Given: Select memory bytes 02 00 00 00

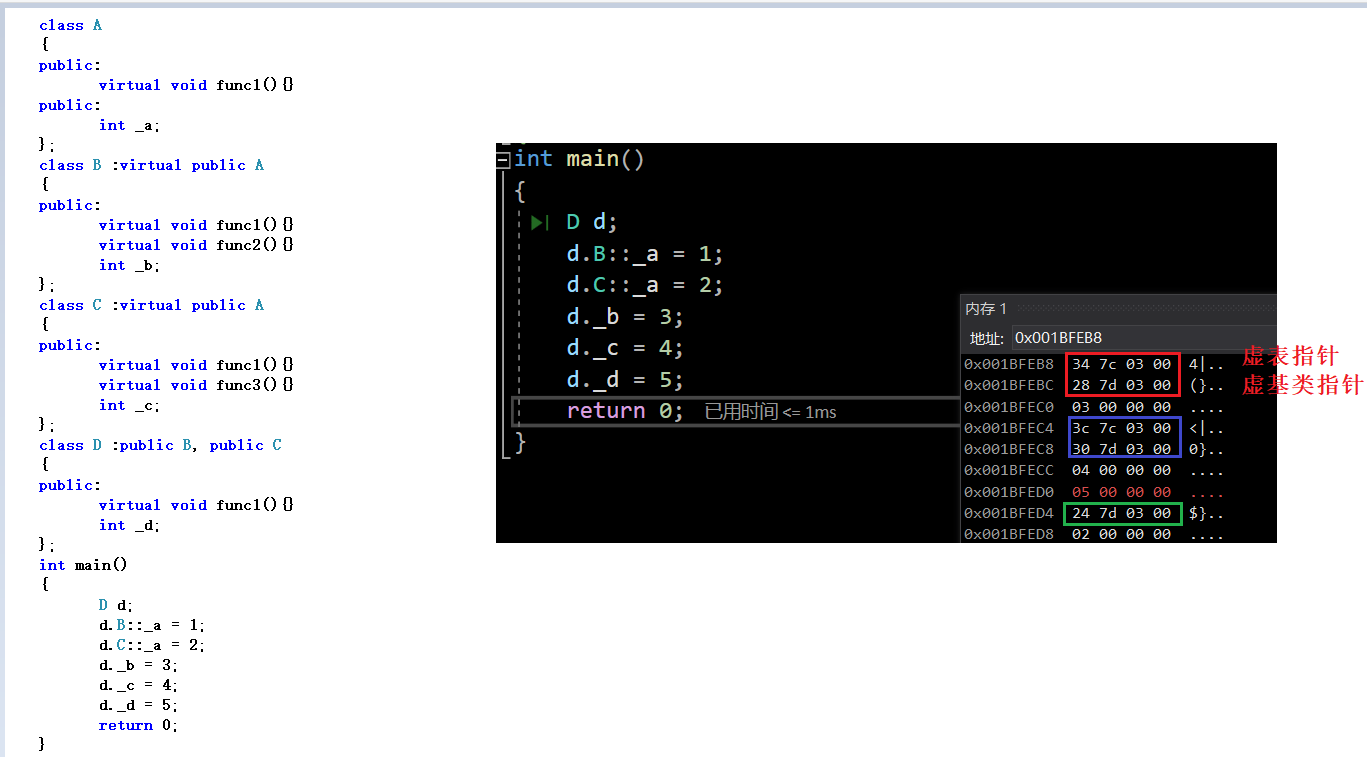Looking at the screenshot, I should 1121,534.
